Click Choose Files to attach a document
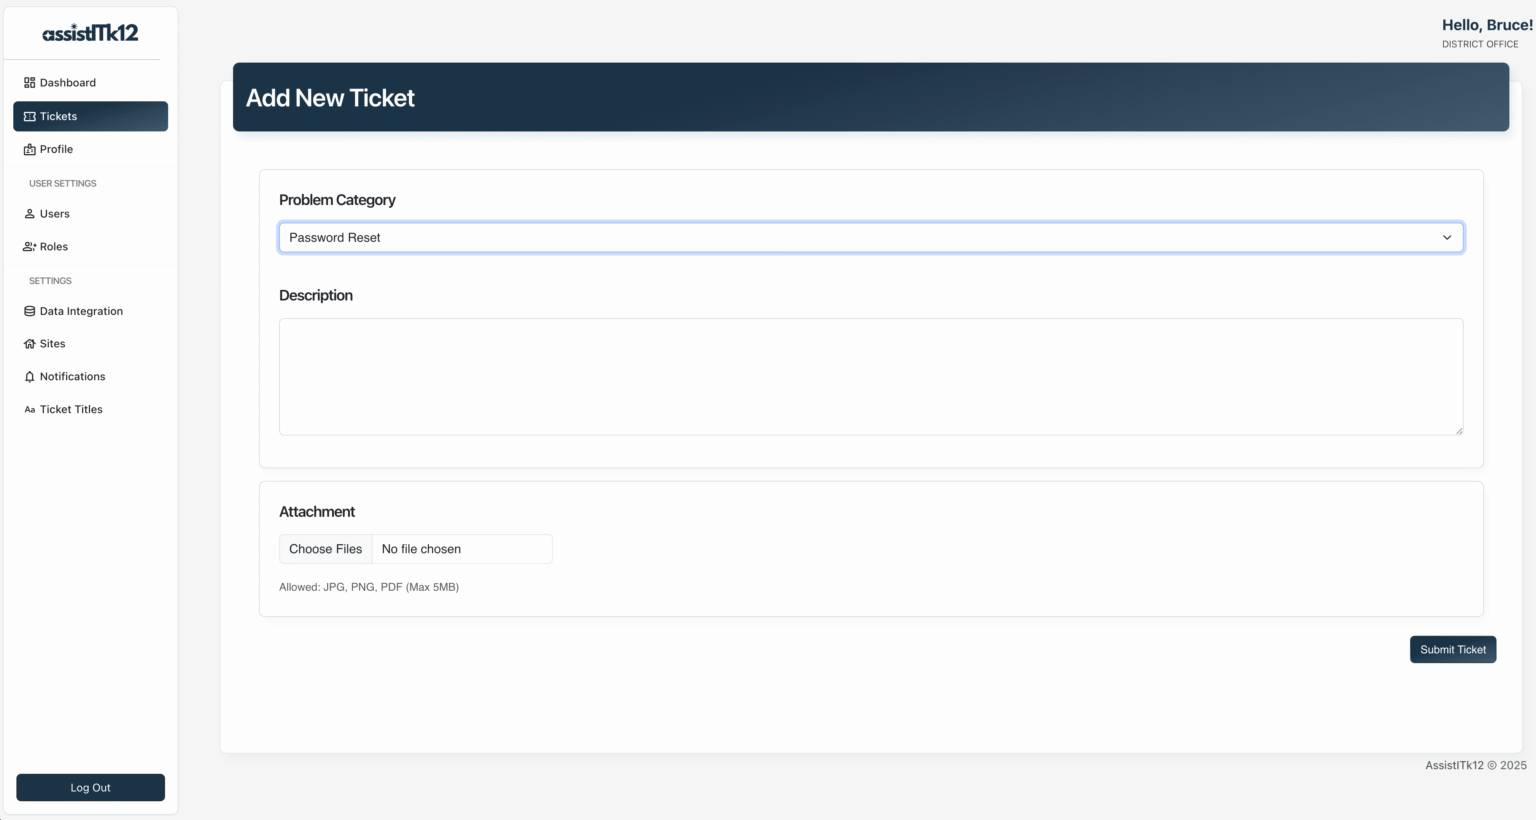Screen dimensions: 1536x820 tap(325, 548)
